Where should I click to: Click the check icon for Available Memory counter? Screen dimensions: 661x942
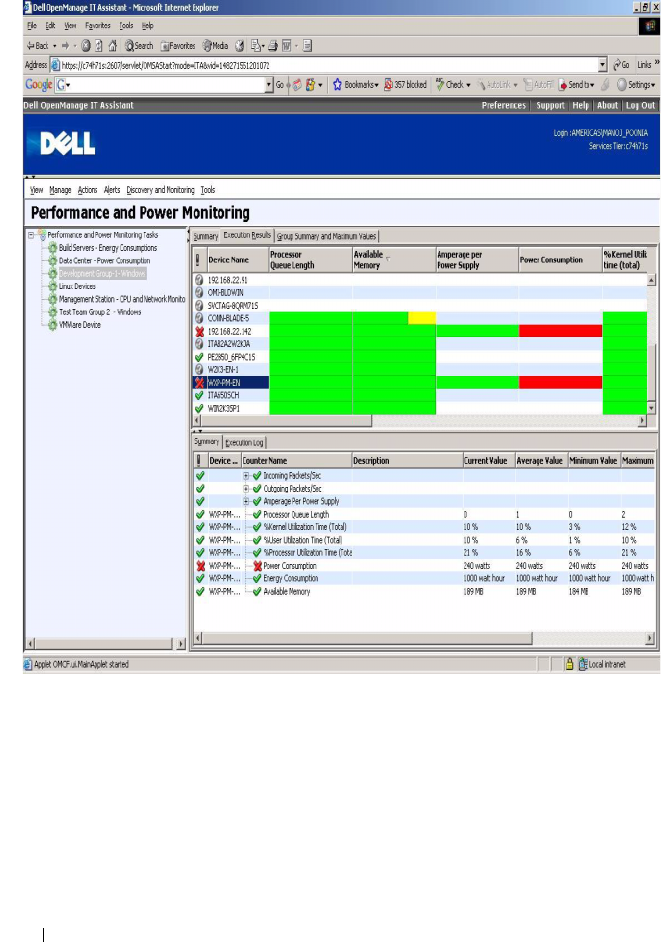[x=257, y=592]
